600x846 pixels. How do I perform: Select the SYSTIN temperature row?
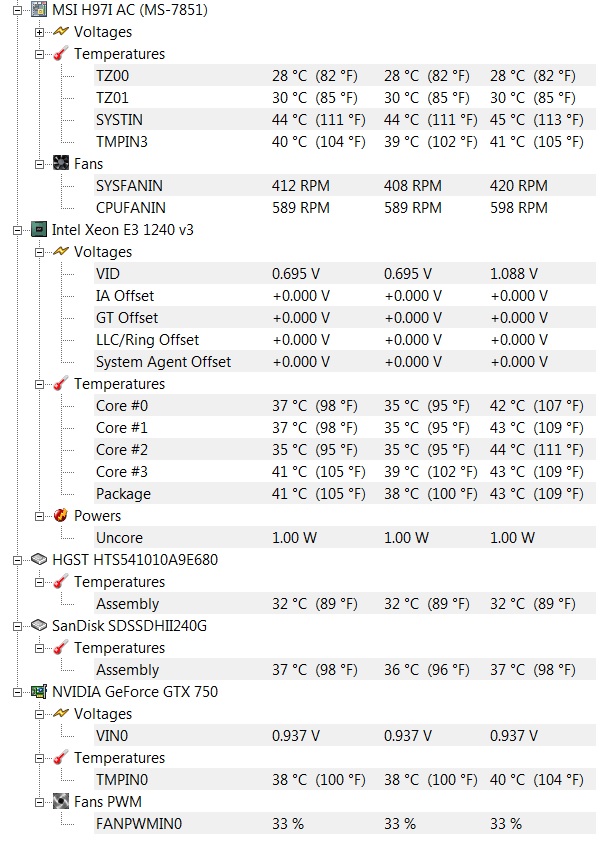(x=345, y=120)
